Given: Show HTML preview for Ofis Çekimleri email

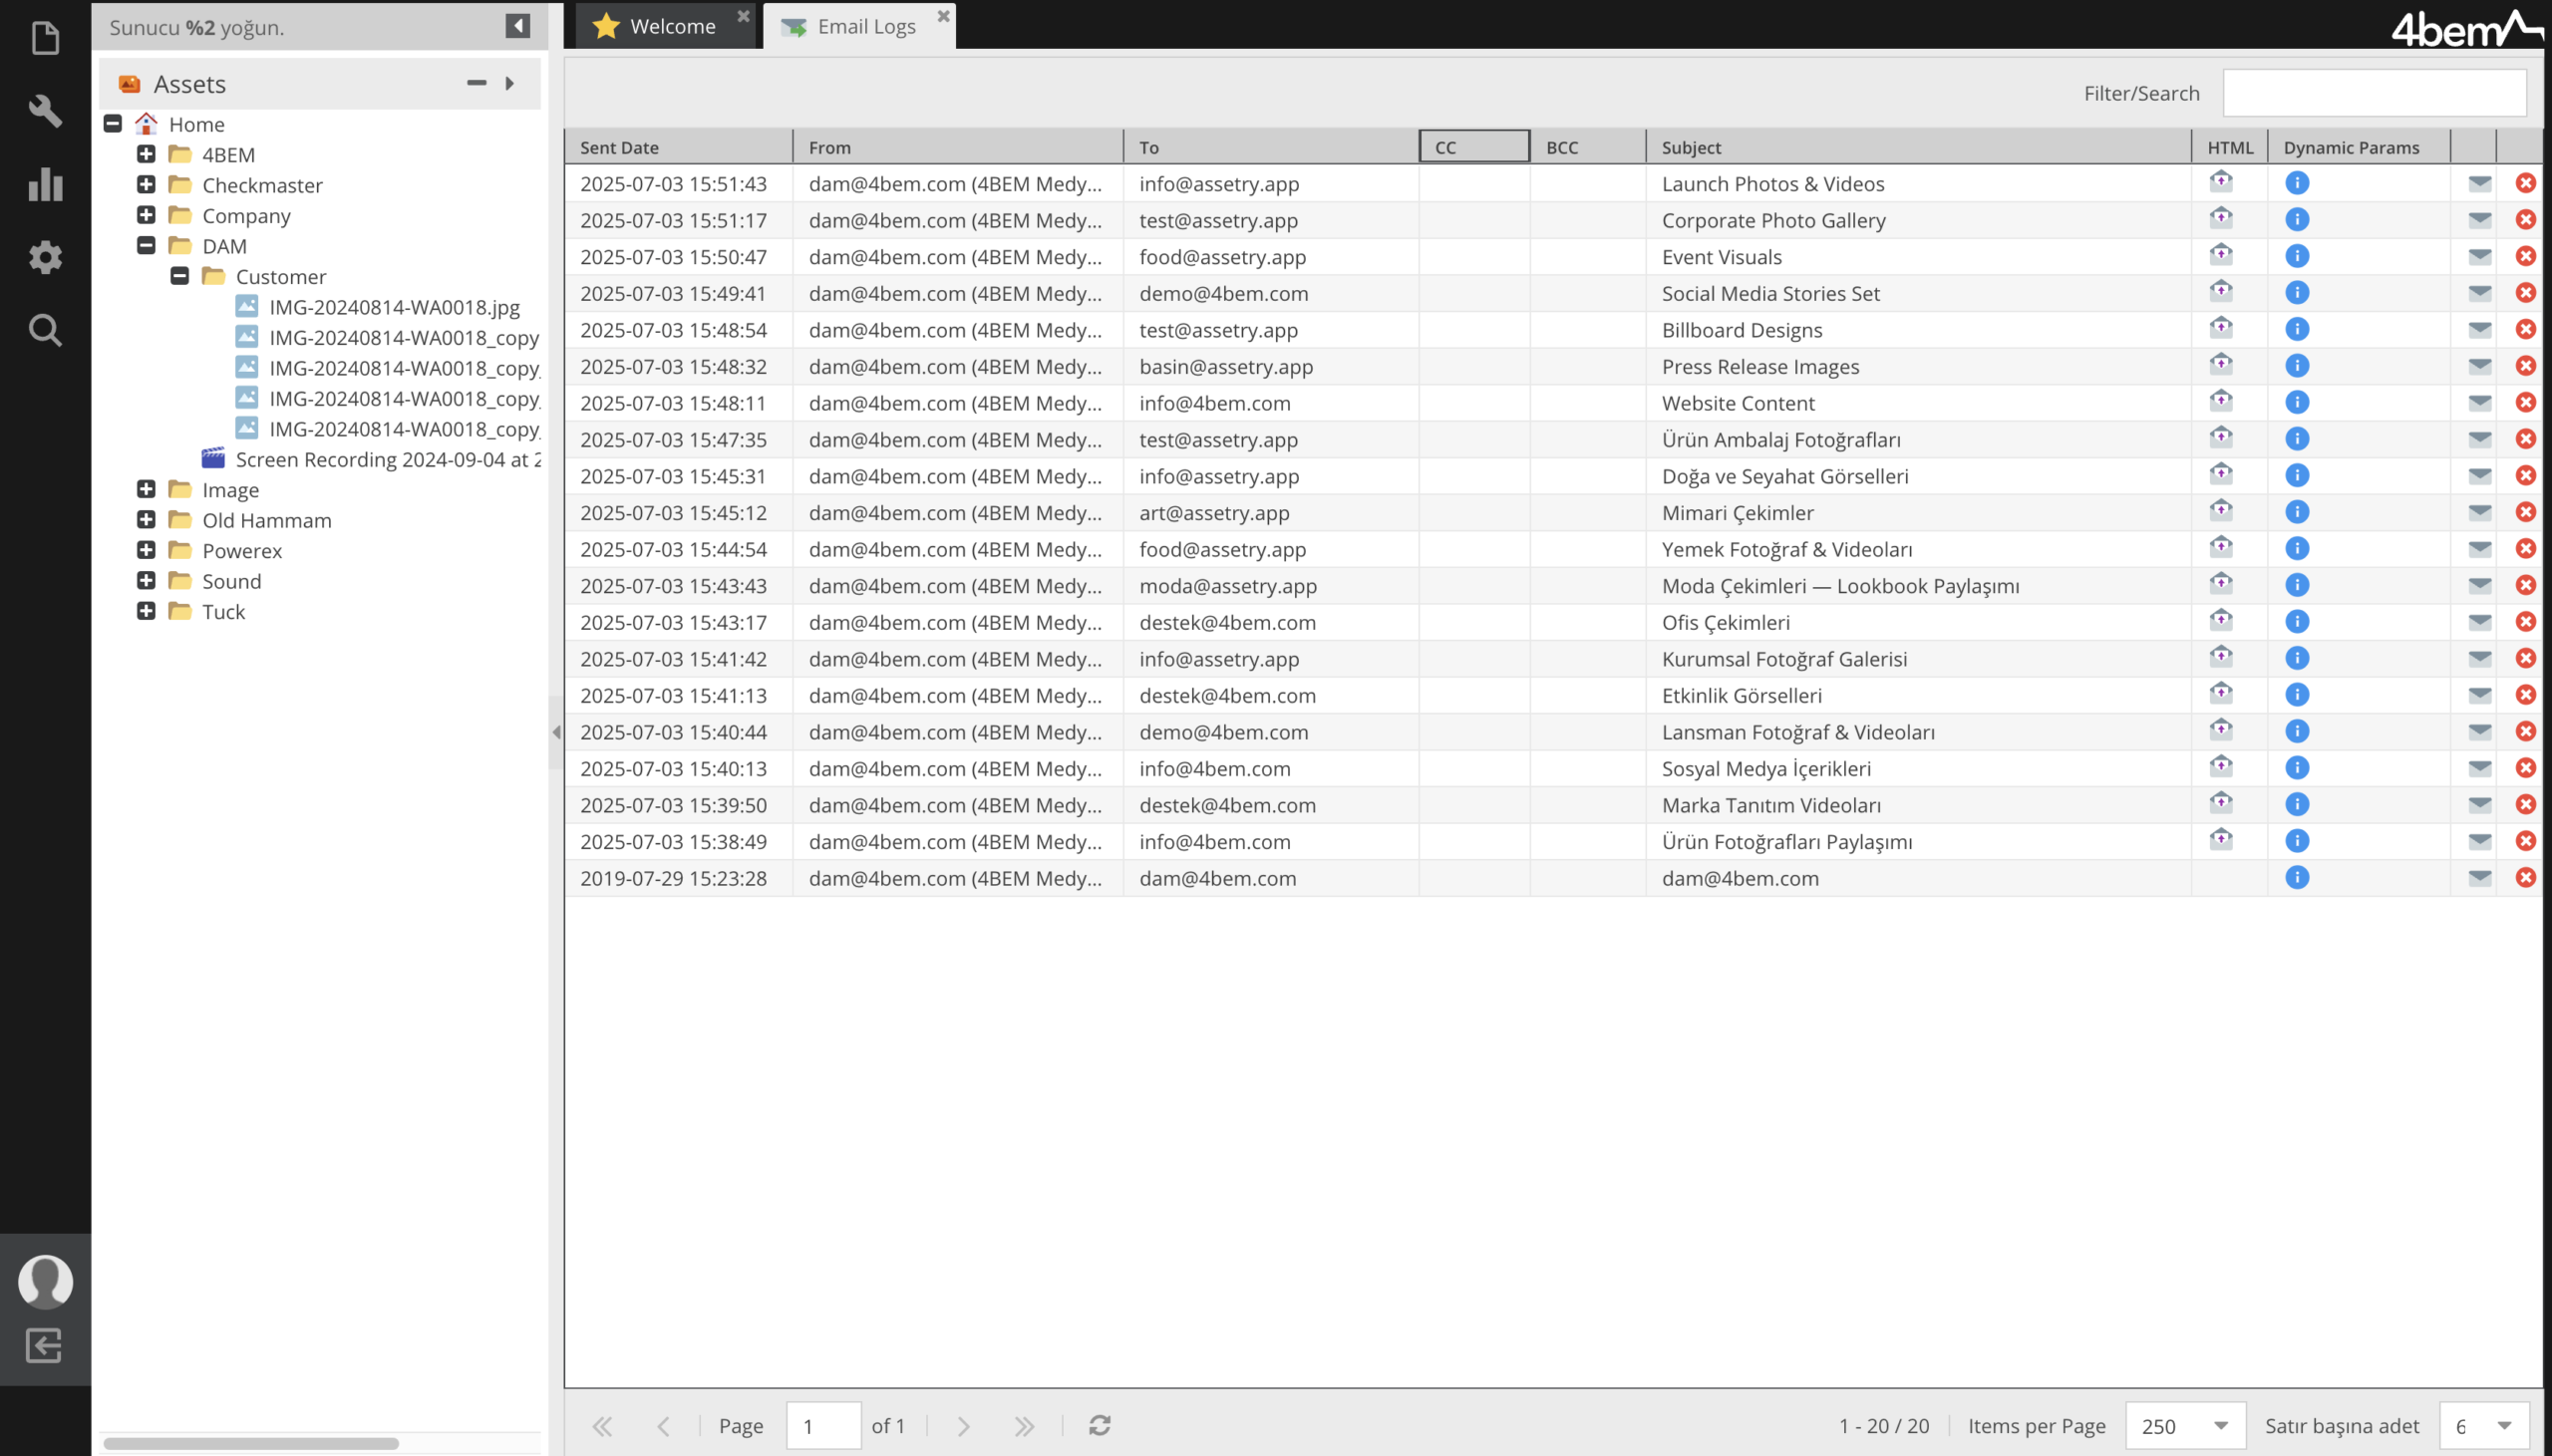Looking at the screenshot, I should tap(2220, 620).
